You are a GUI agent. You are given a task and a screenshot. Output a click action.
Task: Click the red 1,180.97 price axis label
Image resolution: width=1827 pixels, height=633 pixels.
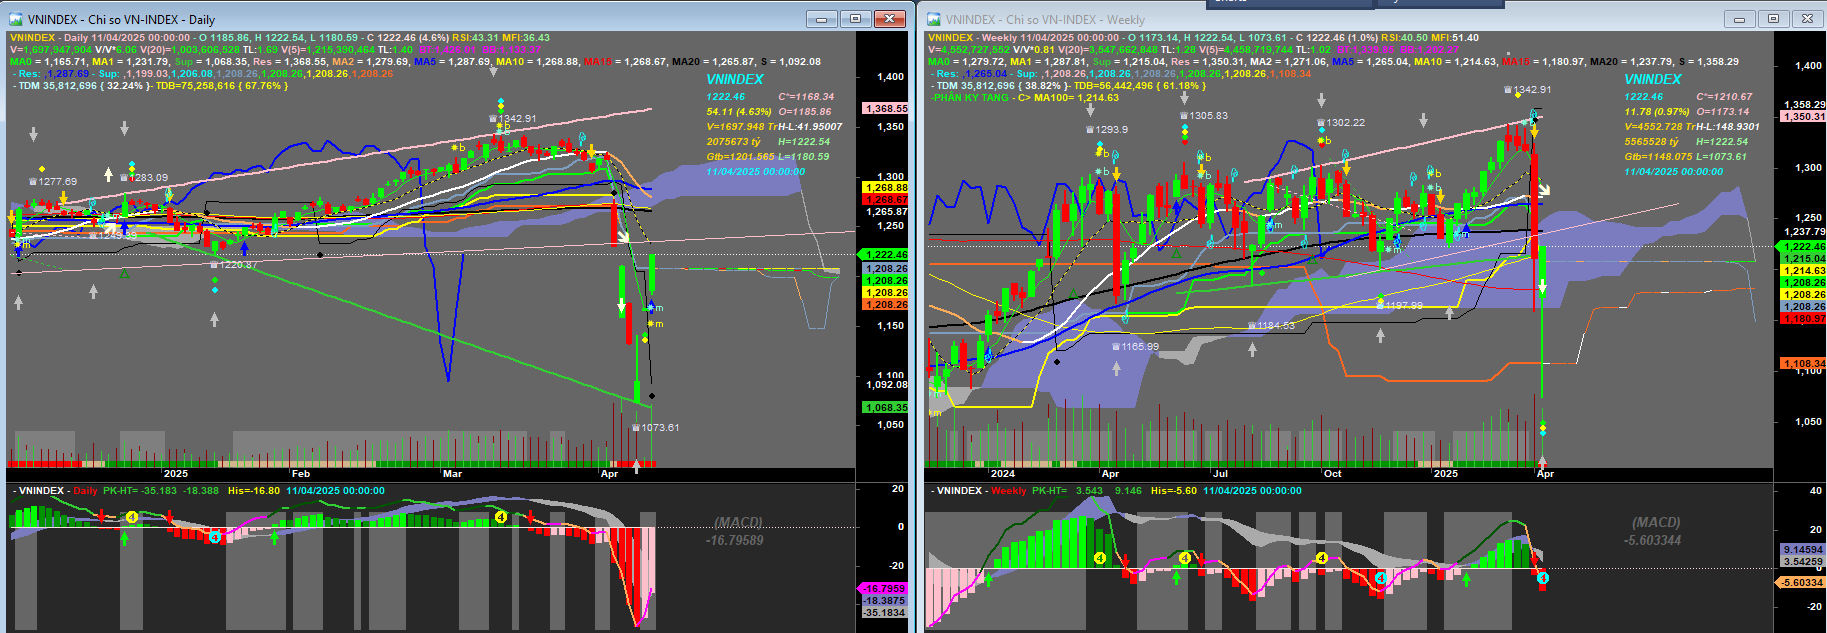click(x=1803, y=319)
